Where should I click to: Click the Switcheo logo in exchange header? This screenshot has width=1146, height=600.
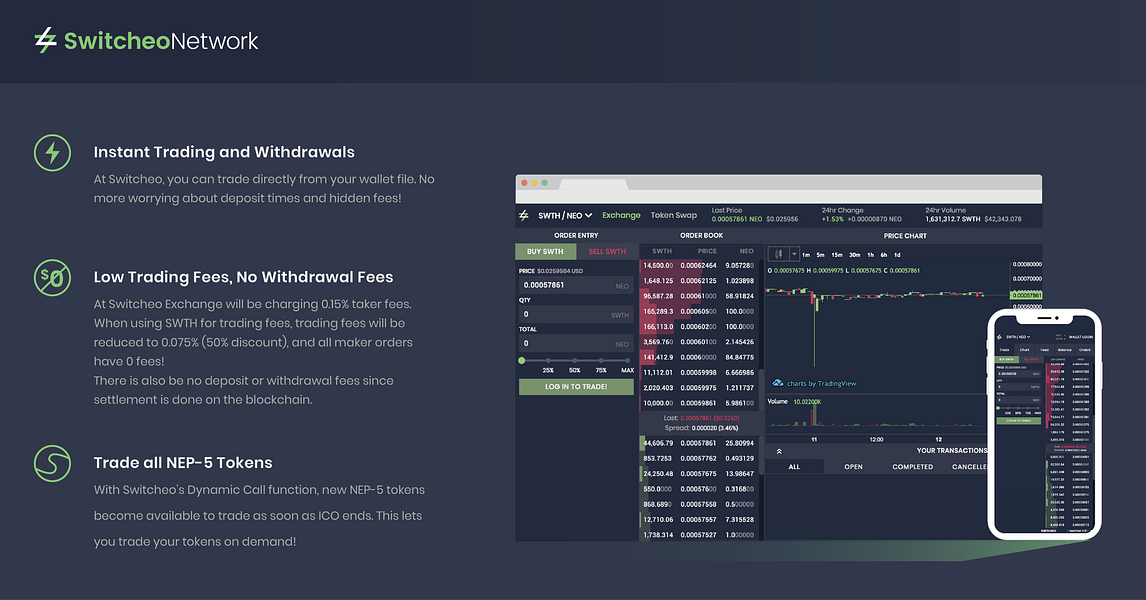point(523,215)
